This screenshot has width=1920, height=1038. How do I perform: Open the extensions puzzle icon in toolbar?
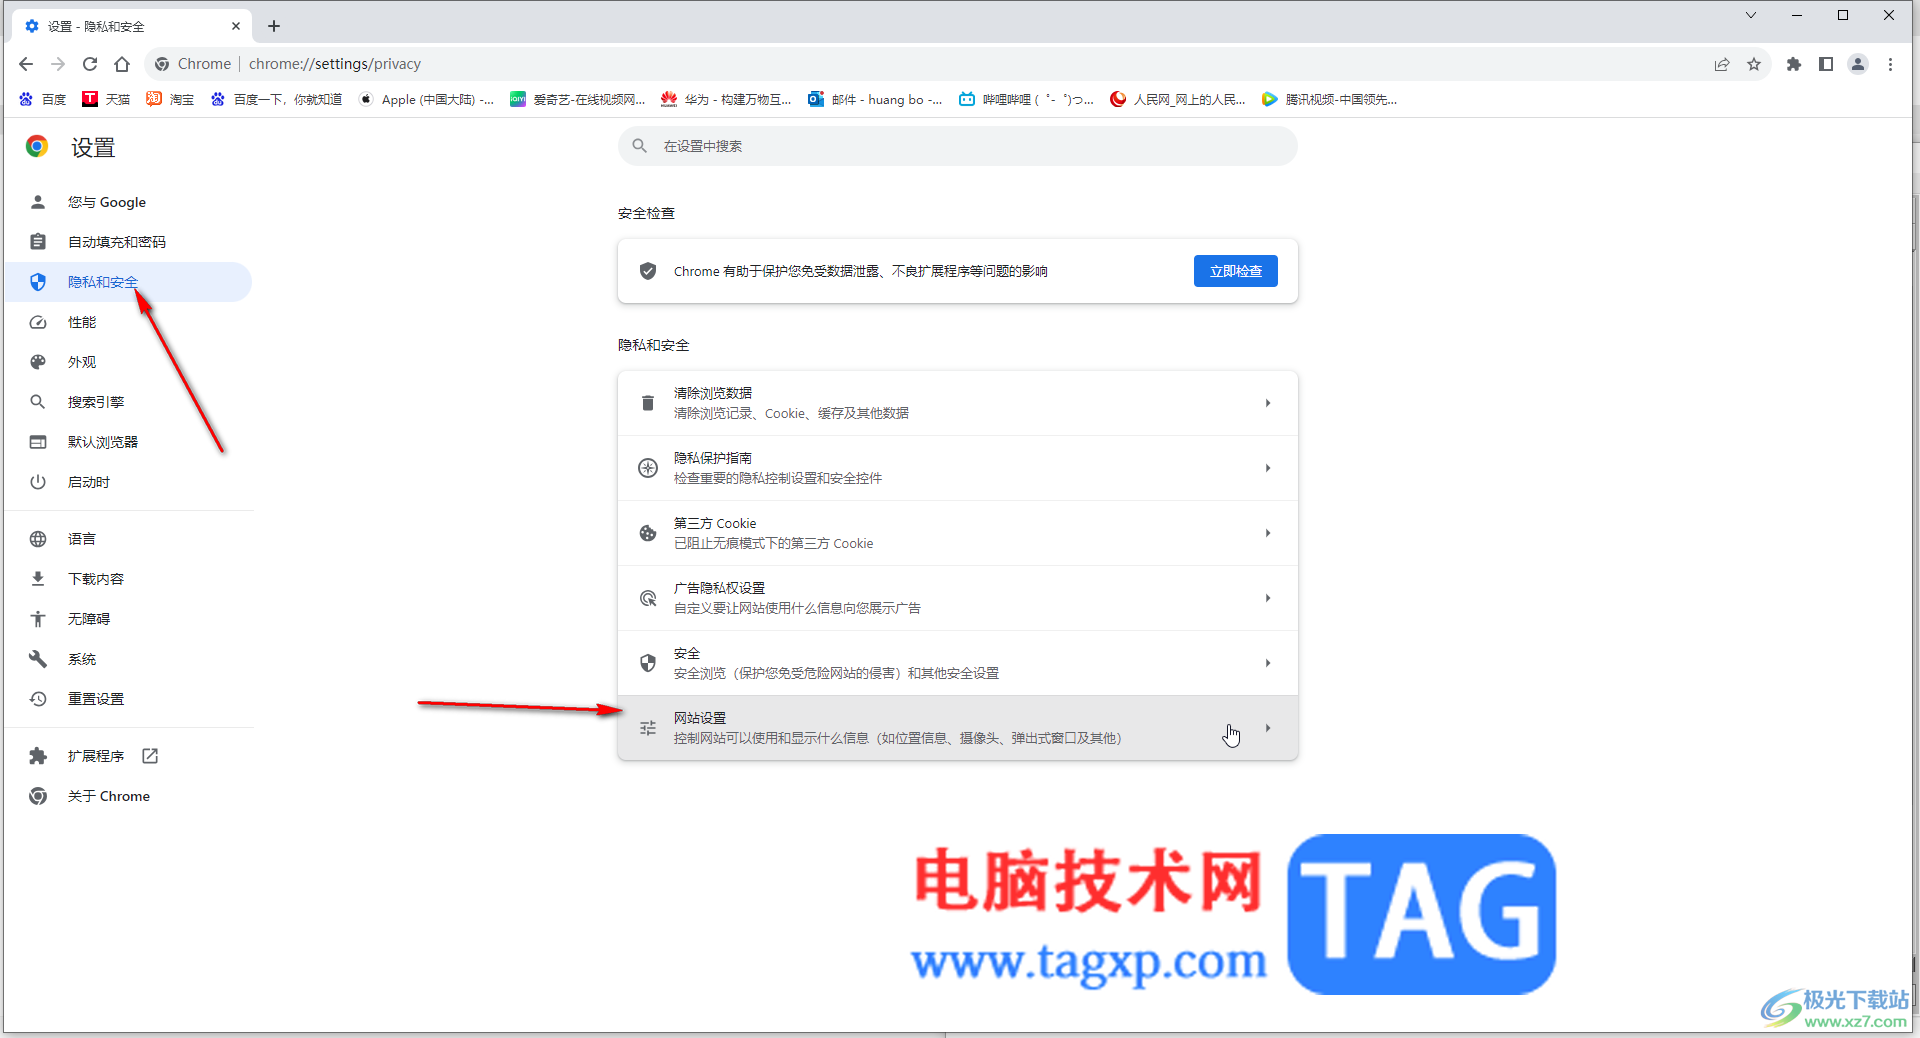coord(1794,64)
